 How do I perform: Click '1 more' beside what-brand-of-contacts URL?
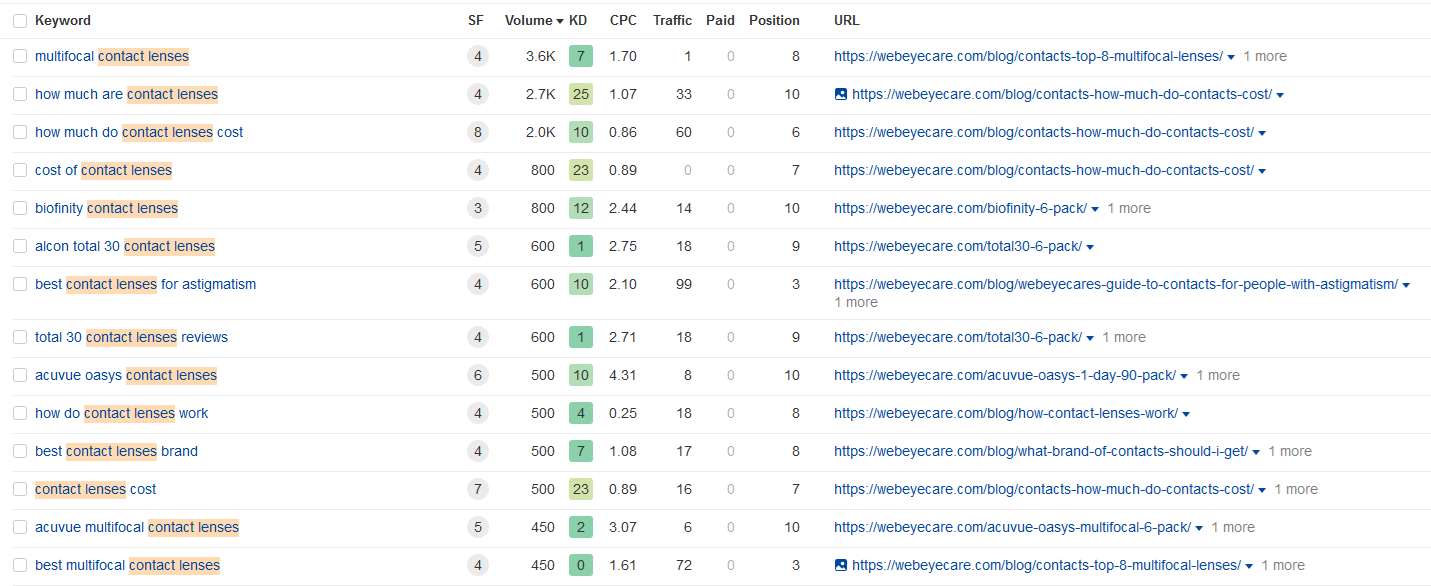pos(1289,451)
